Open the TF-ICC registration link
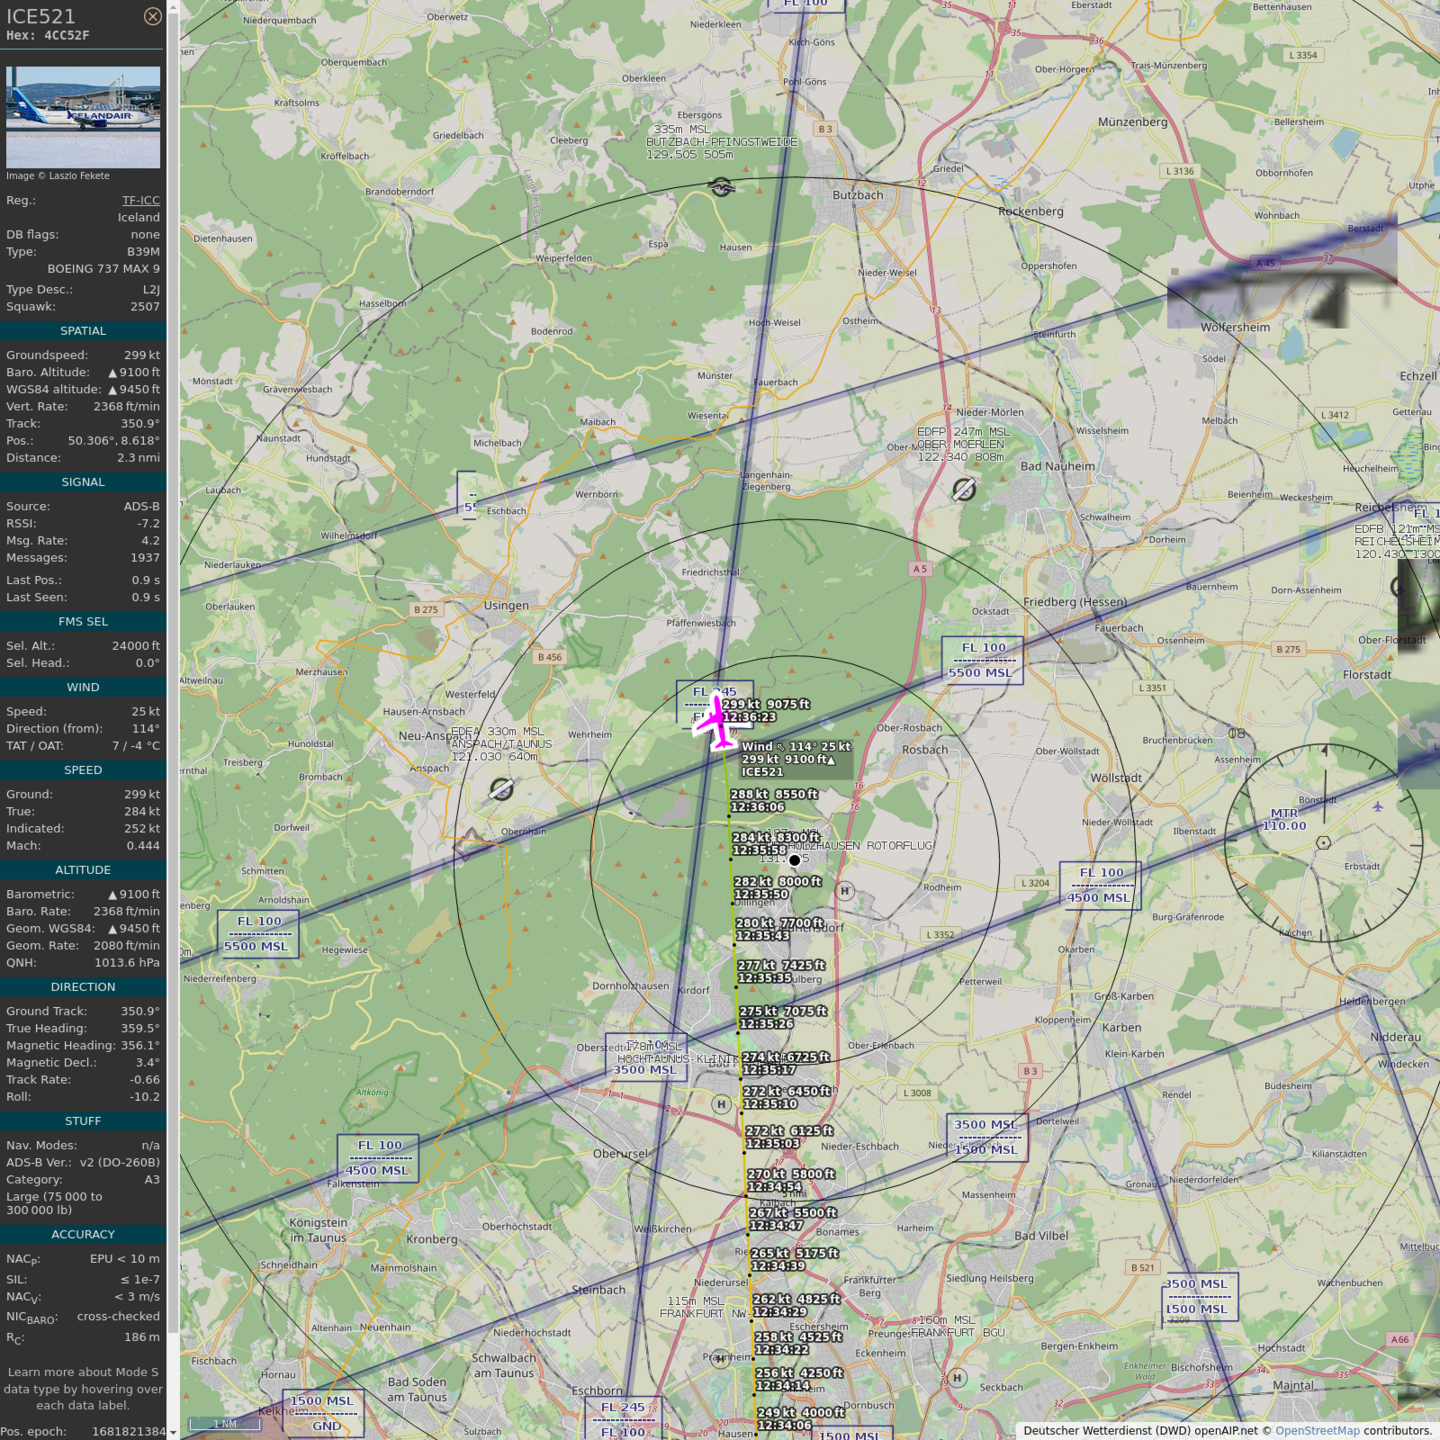 click(140, 200)
